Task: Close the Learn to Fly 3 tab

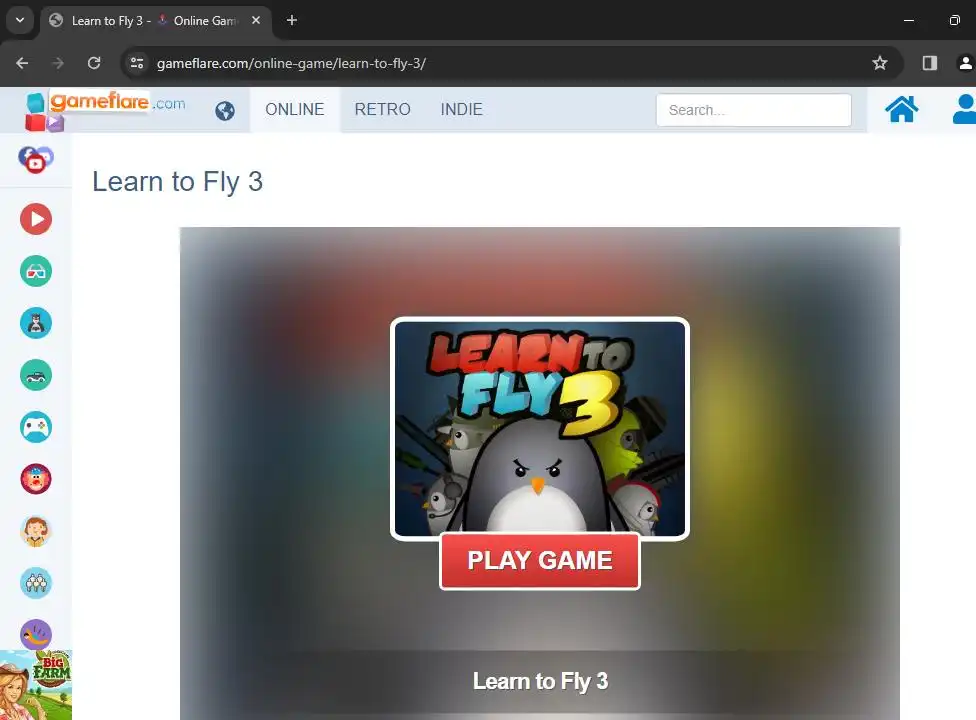Action: [x=256, y=21]
